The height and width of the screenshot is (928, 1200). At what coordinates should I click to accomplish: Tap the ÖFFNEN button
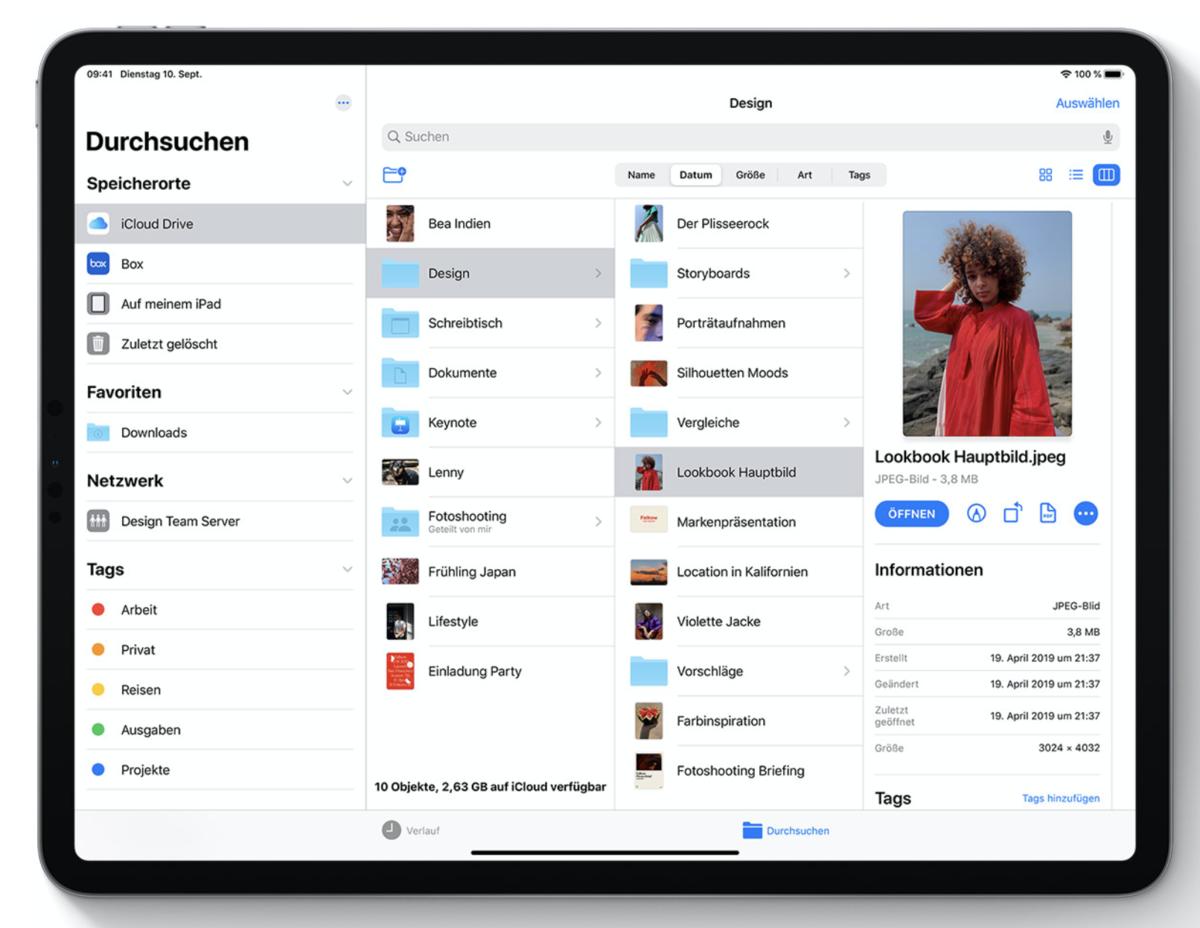[x=912, y=514]
